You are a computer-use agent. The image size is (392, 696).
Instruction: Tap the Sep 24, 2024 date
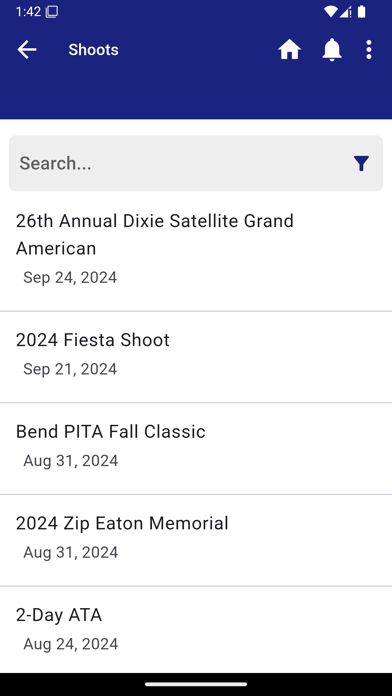coord(70,277)
